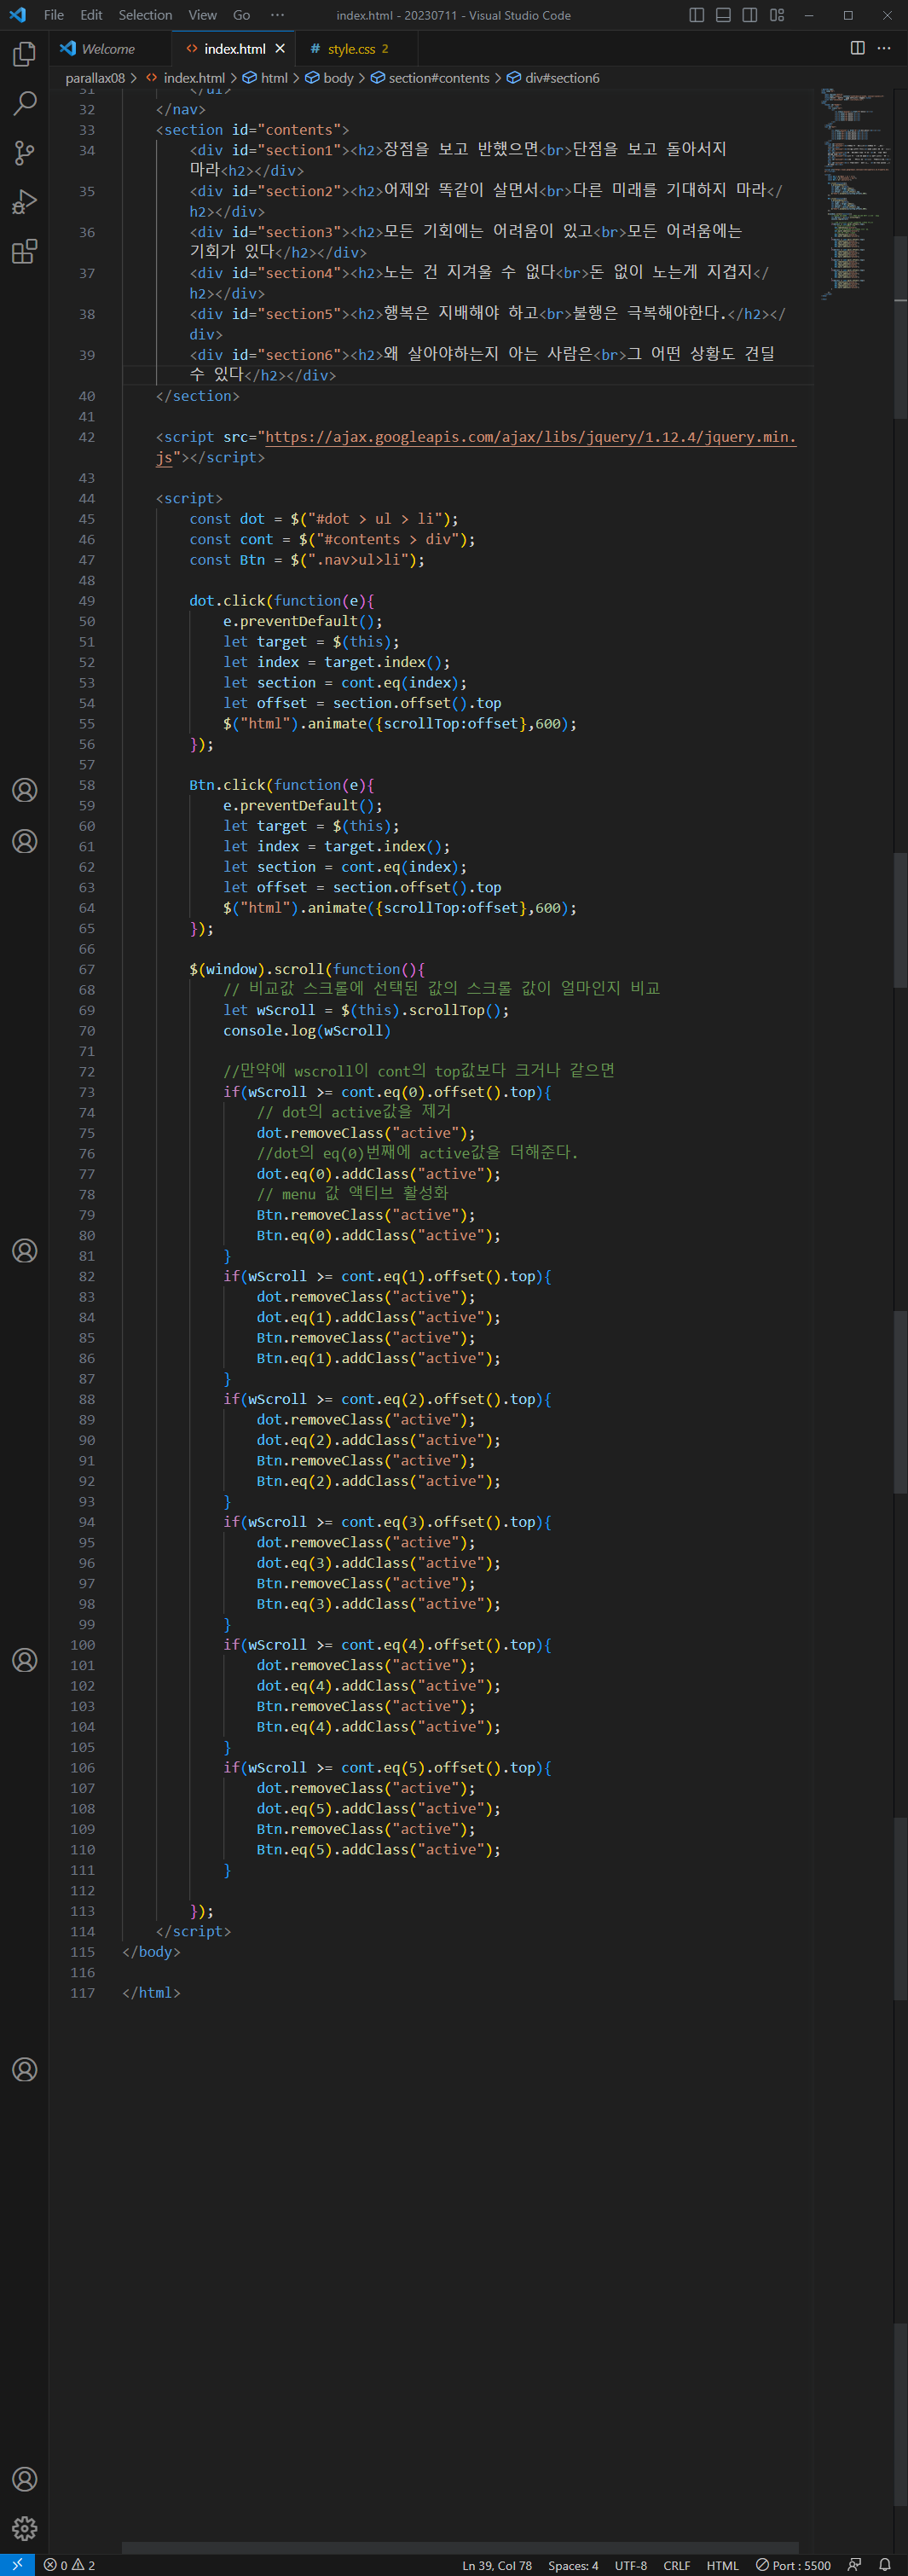908x2576 pixels.
Task: Click line number 67 in the gutter
Action: click(x=87, y=969)
